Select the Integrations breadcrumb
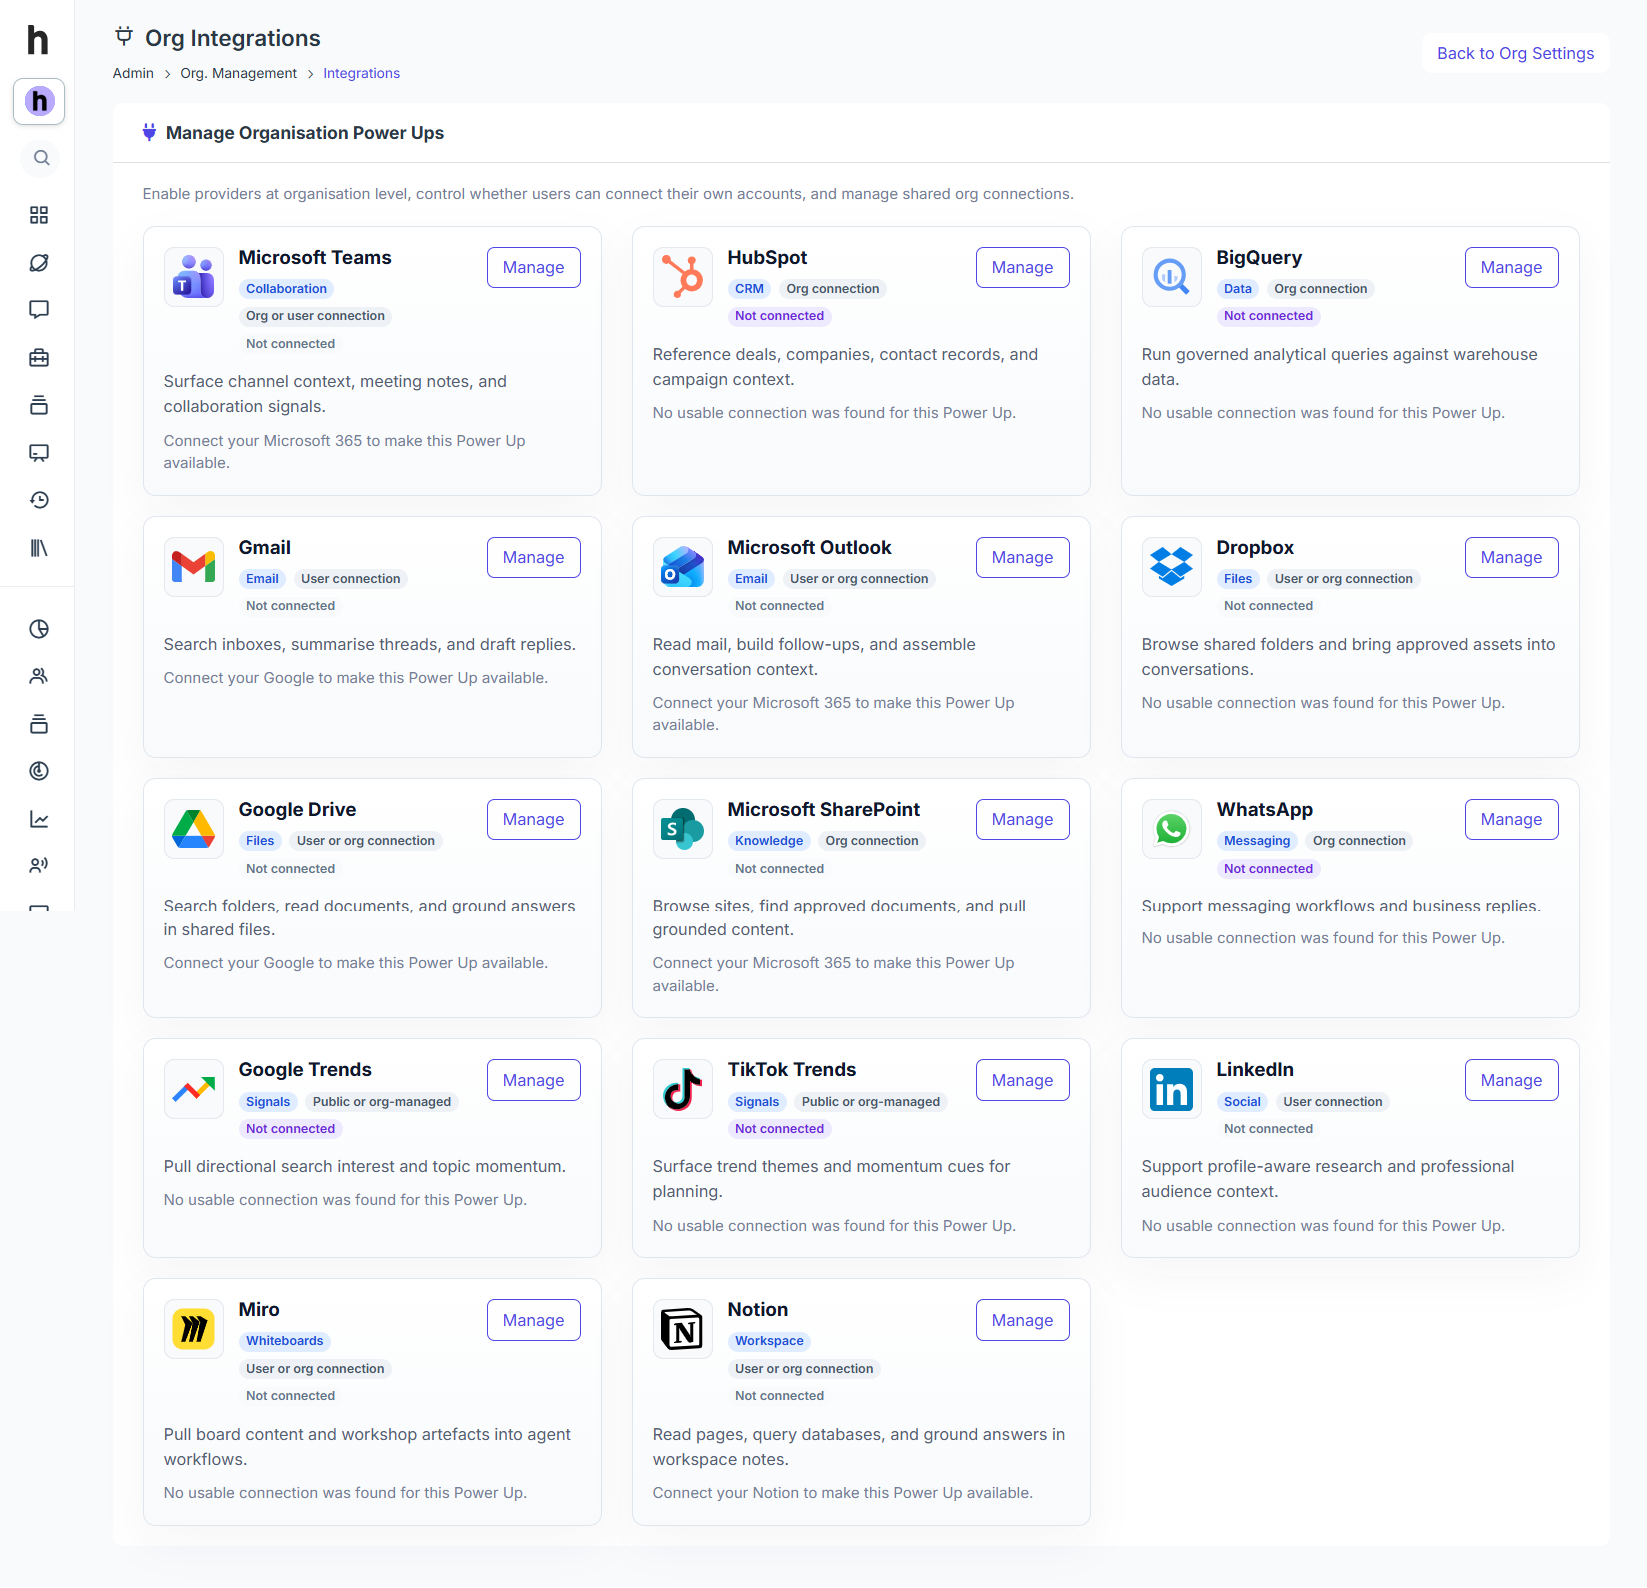 tap(361, 73)
